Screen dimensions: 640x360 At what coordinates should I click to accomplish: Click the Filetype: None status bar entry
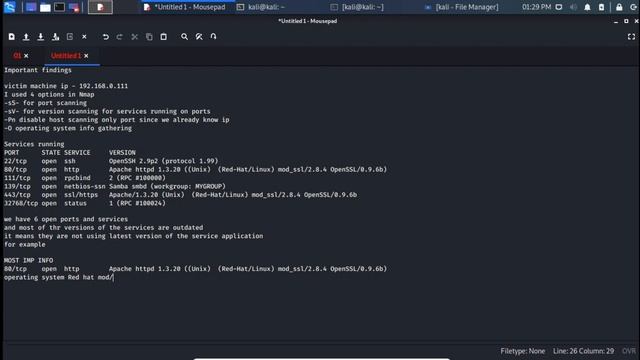click(x=522, y=351)
